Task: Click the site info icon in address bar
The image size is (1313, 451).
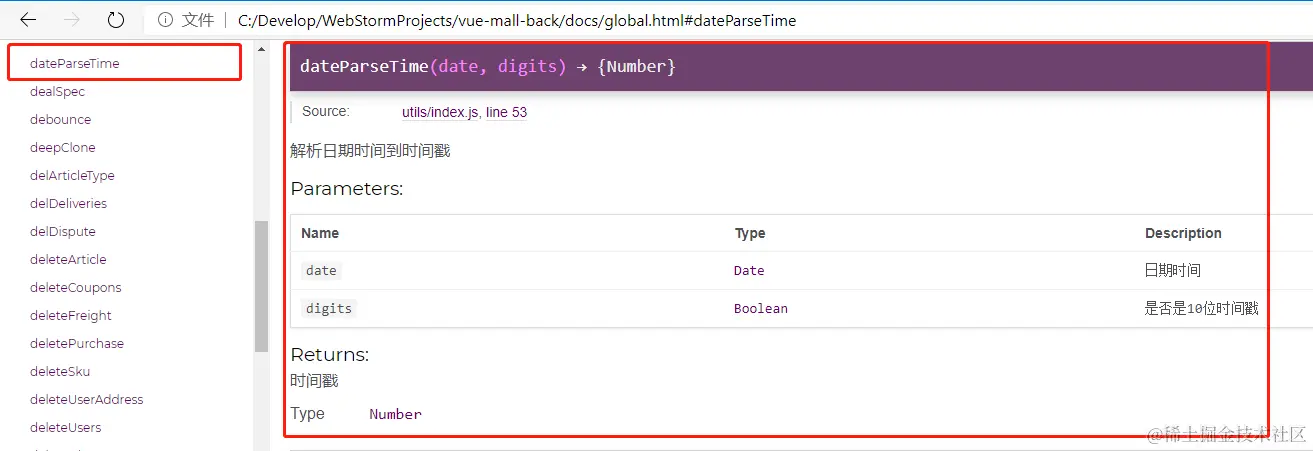Action: pos(165,20)
